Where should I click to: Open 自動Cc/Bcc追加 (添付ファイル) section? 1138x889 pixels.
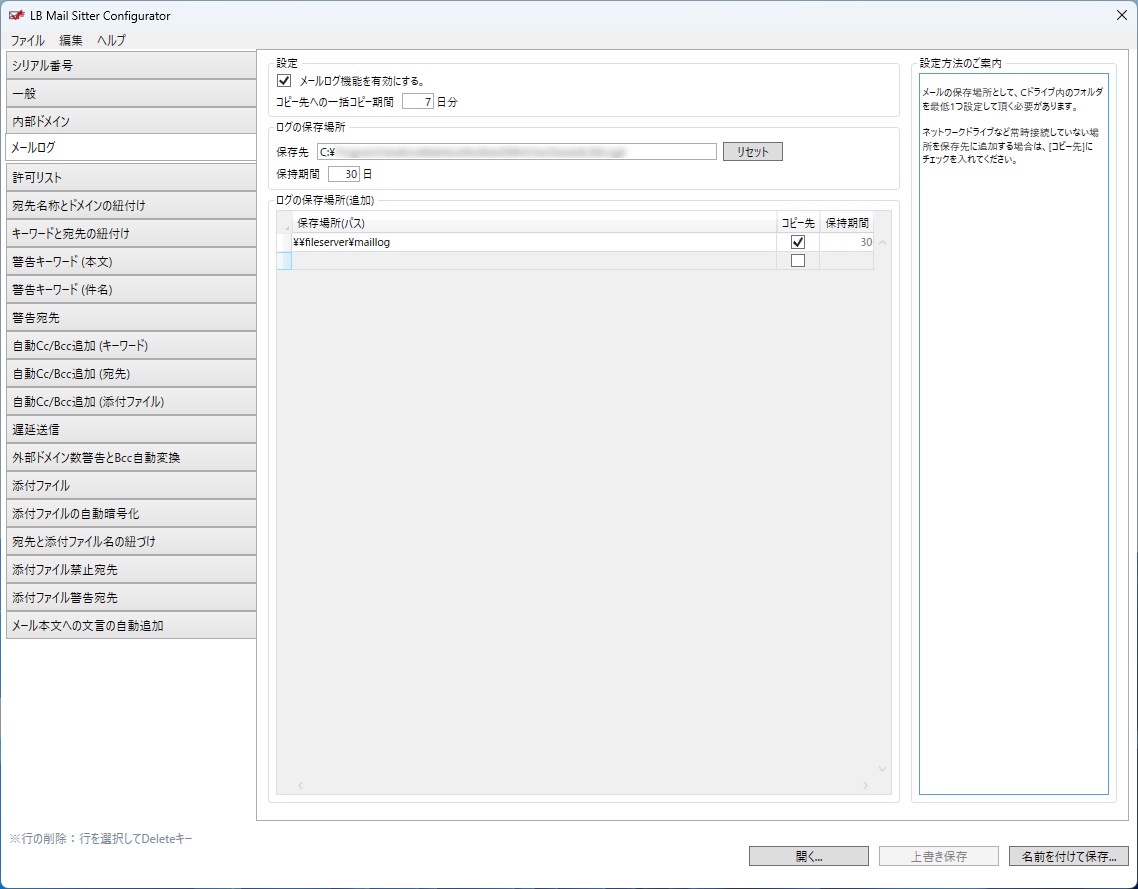click(x=131, y=401)
